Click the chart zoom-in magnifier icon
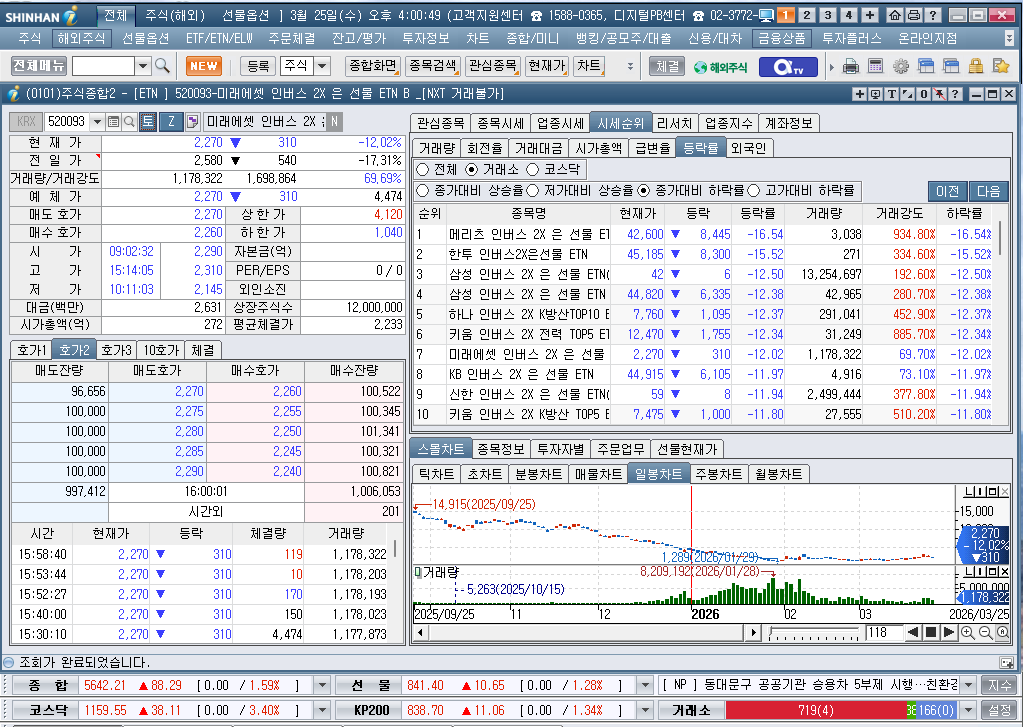Image resolution: width=1023 pixels, height=727 pixels. tap(968, 632)
